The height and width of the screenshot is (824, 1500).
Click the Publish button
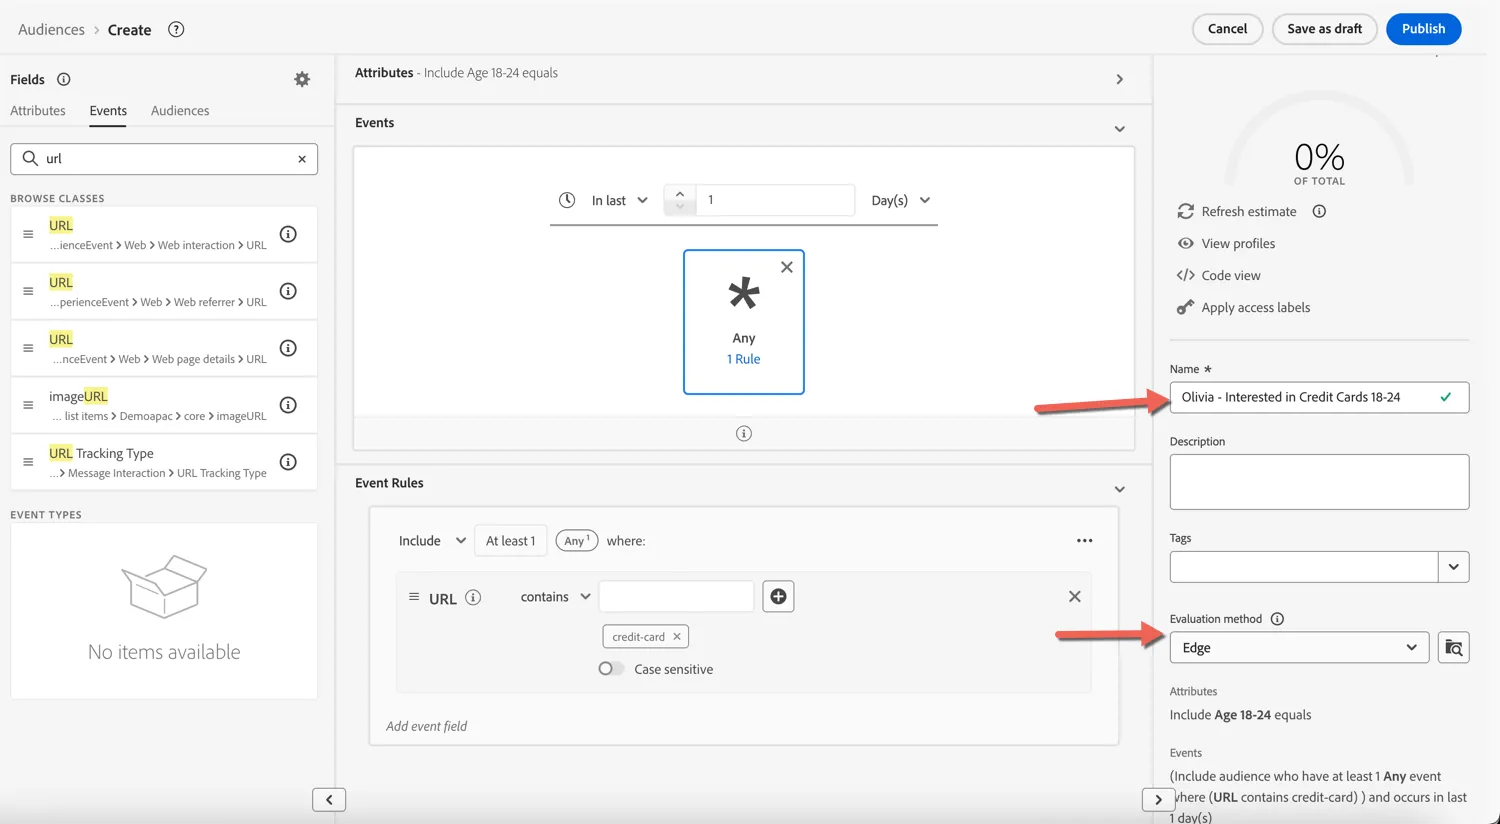tap(1423, 29)
